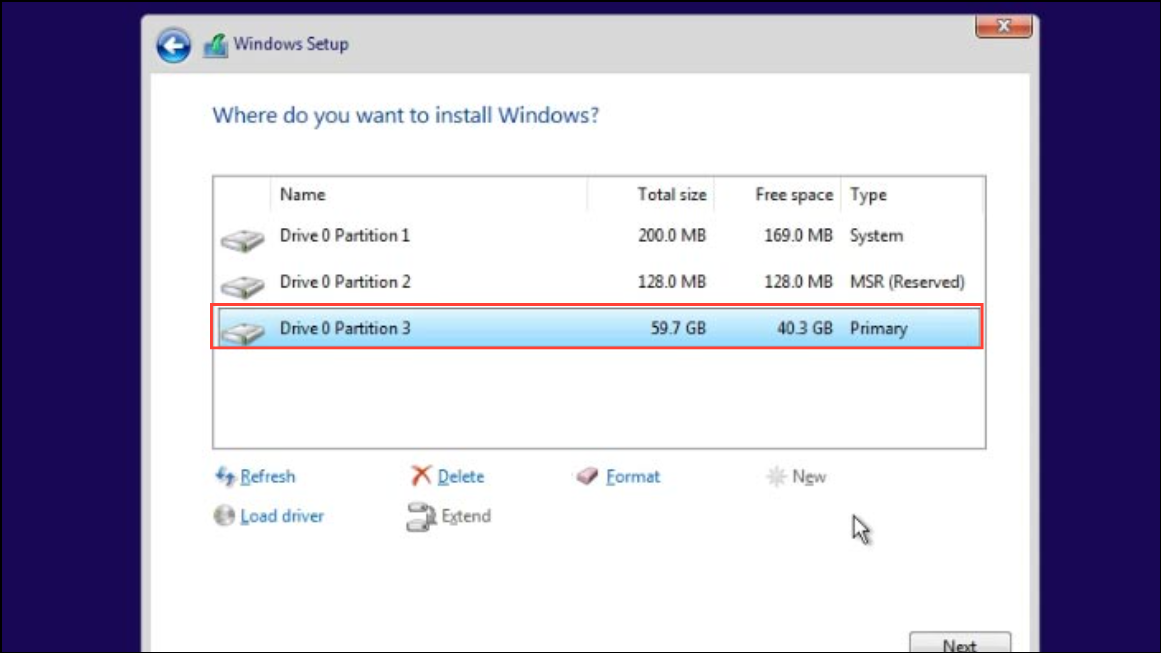Image resolution: width=1161 pixels, height=653 pixels.
Task: Click the Windows Setup title text
Action: 291,44
